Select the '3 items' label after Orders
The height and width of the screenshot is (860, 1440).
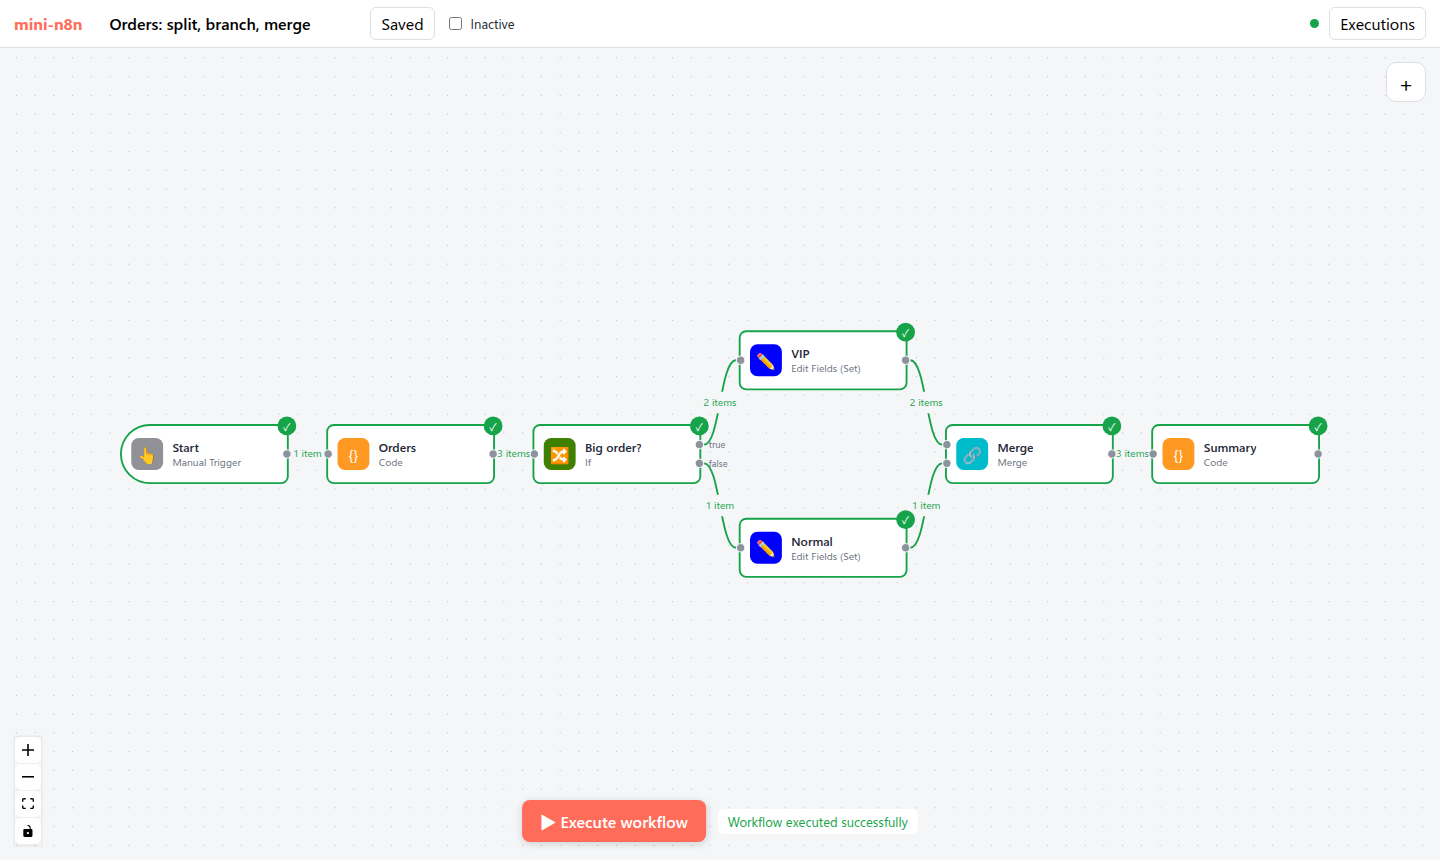click(514, 454)
